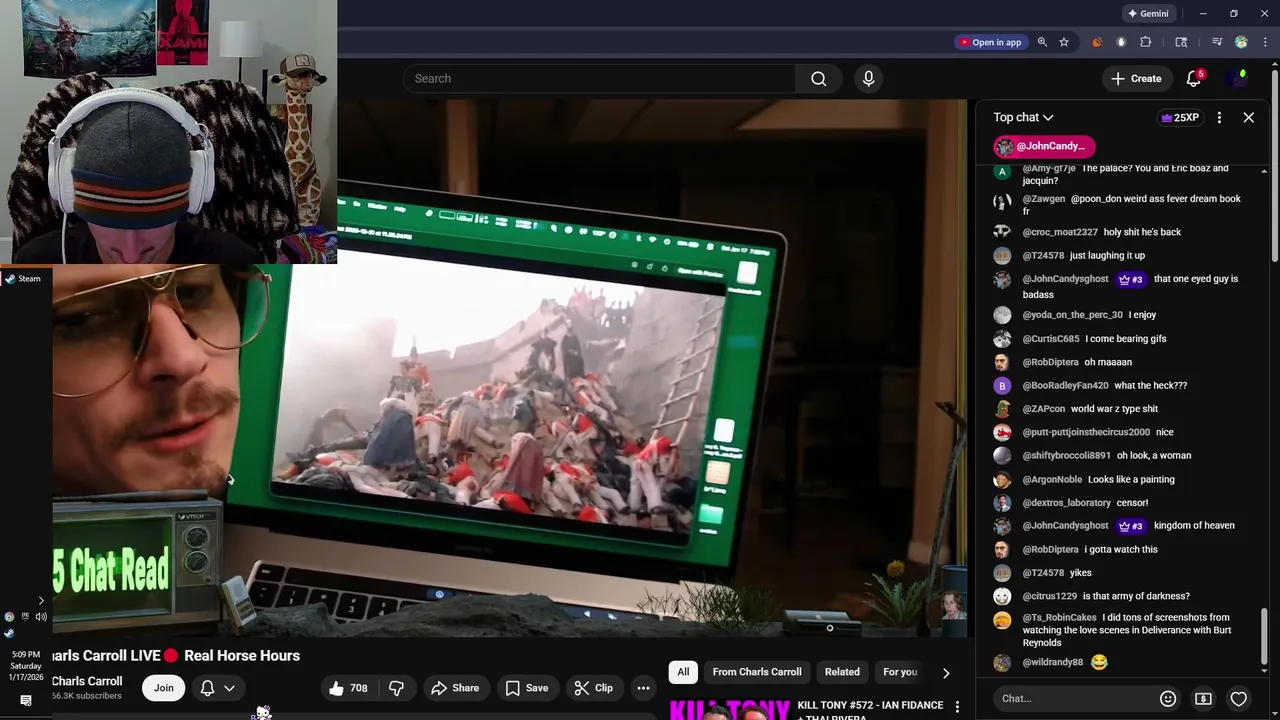Expand the Top chat dropdown
Image resolution: width=1280 pixels, height=720 pixels.
coord(1023,118)
